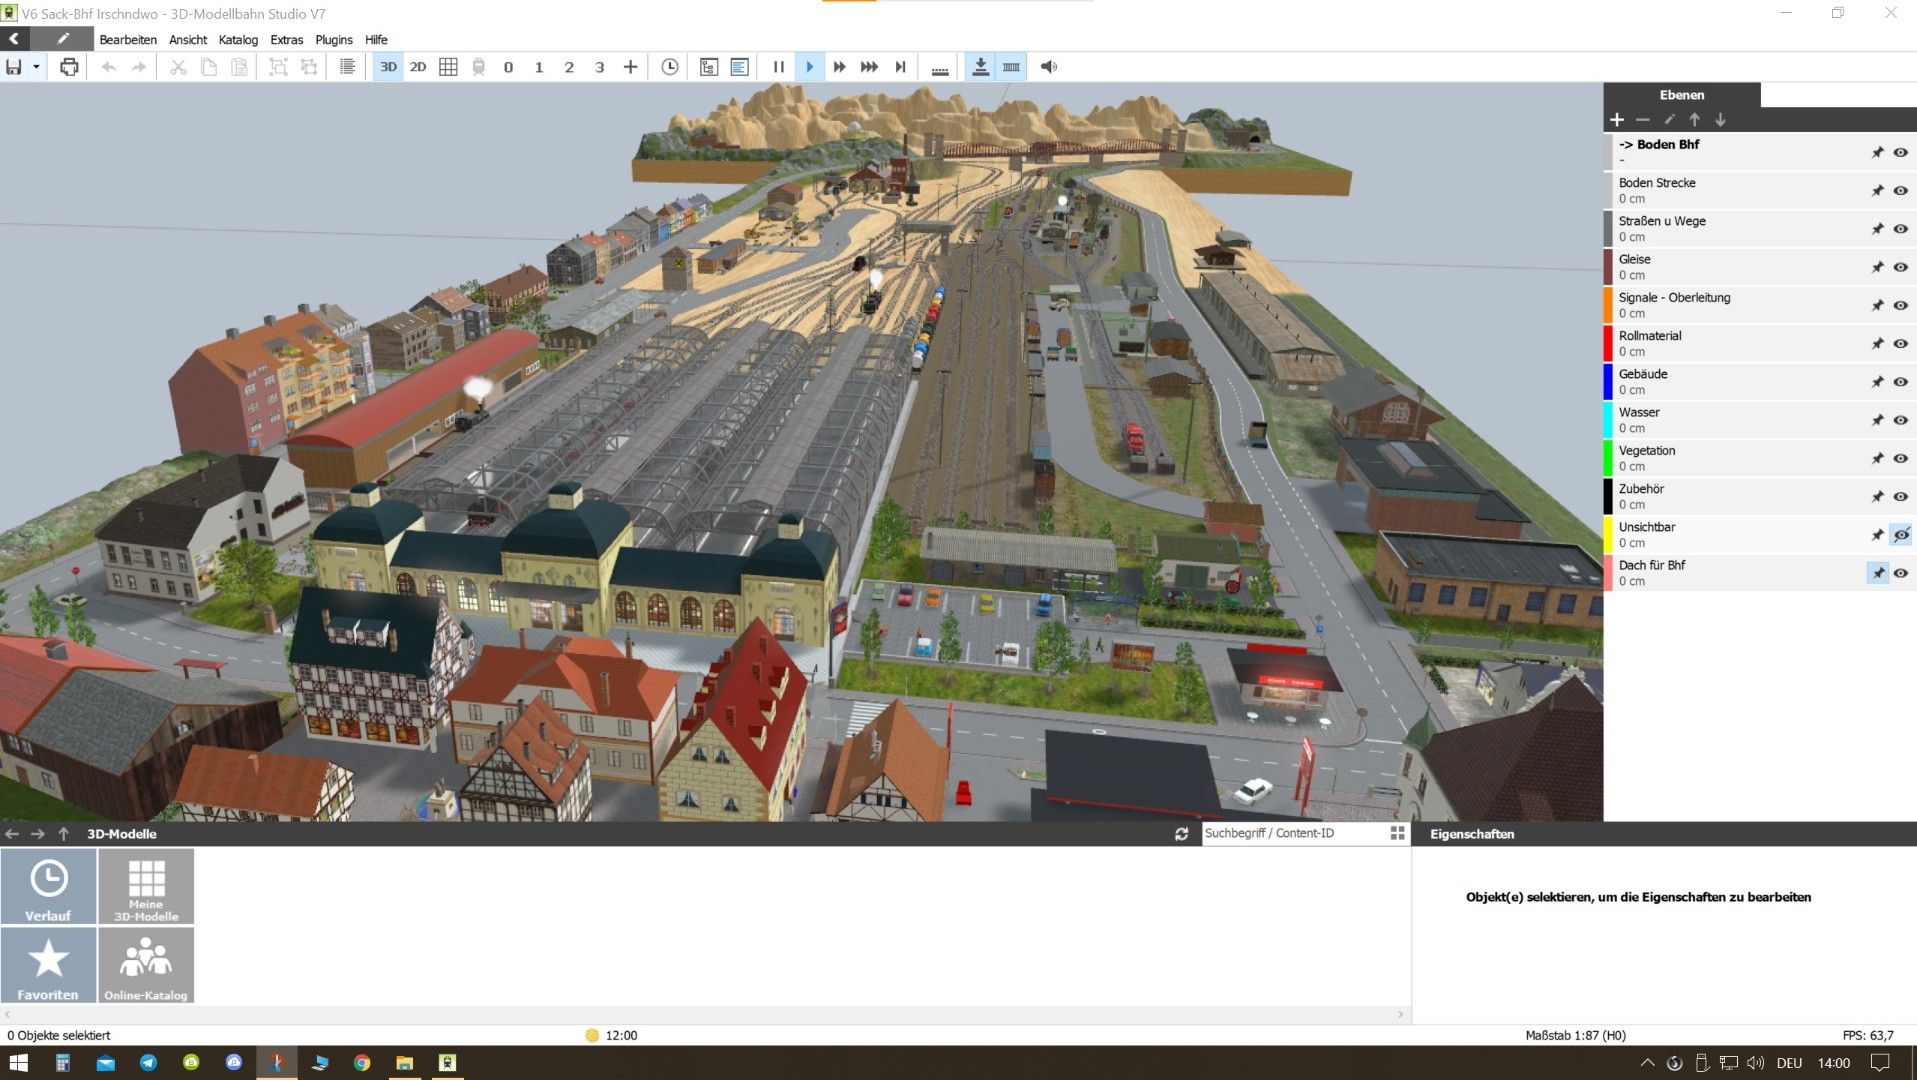Open the Favoriten catalog tile
Image resolution: width=1917 pixels, height=1080 pixels.
point(48,965)
